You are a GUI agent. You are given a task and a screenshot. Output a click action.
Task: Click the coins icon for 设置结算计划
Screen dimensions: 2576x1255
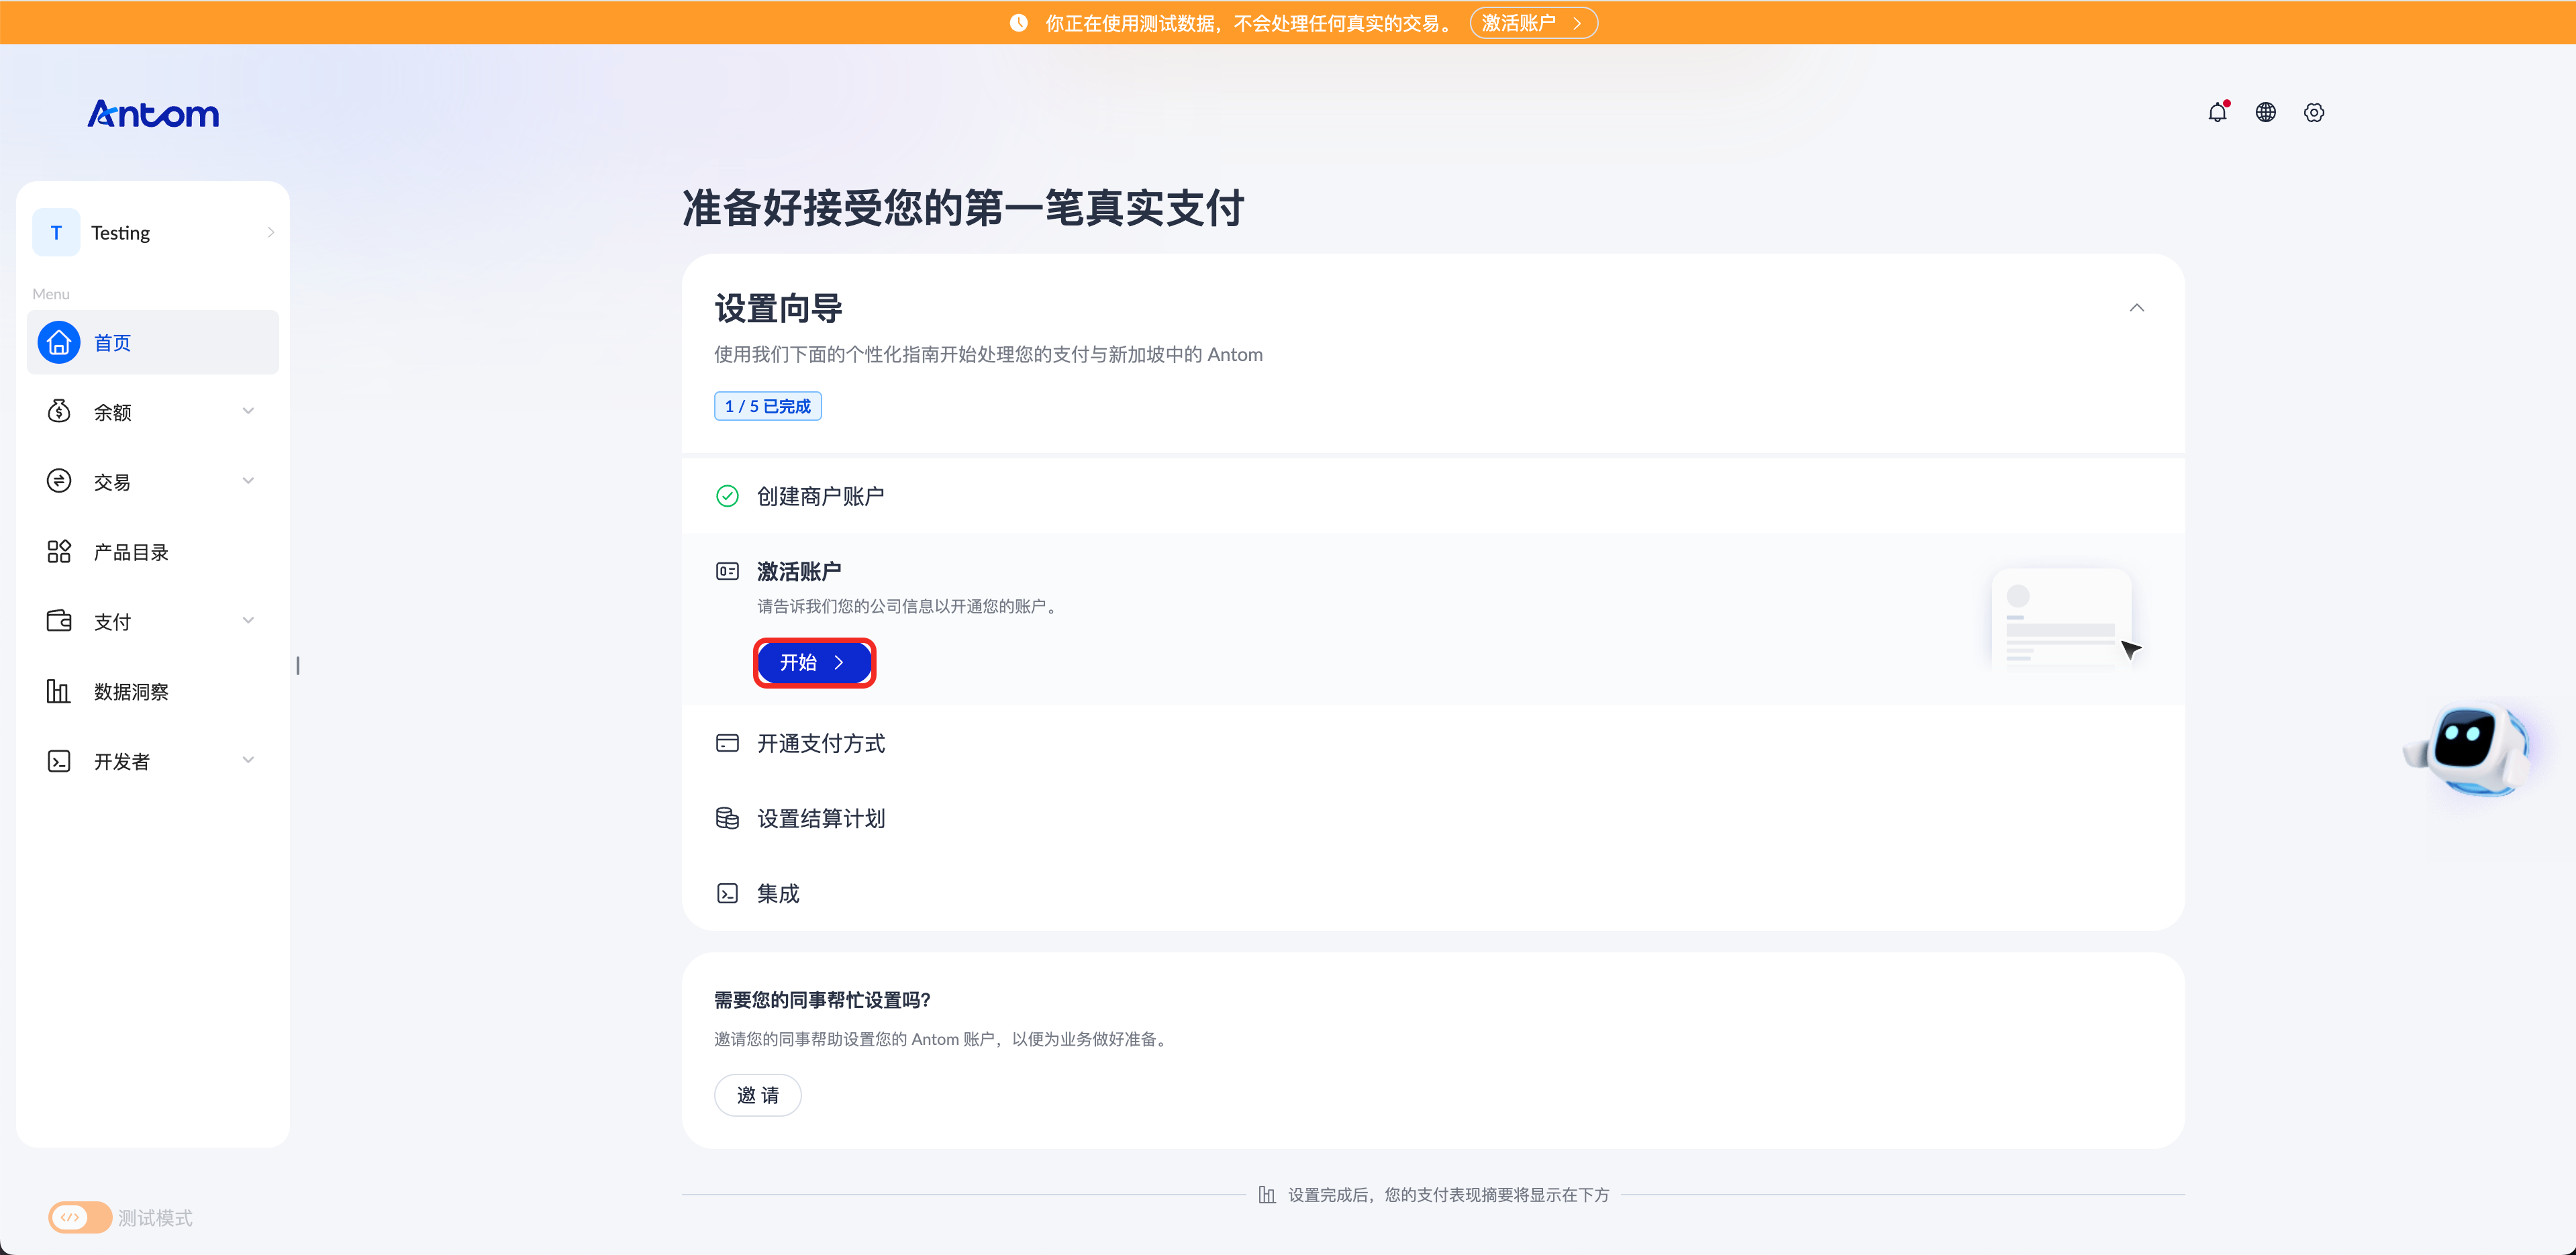pyautogui.click(x=727, y=818)
